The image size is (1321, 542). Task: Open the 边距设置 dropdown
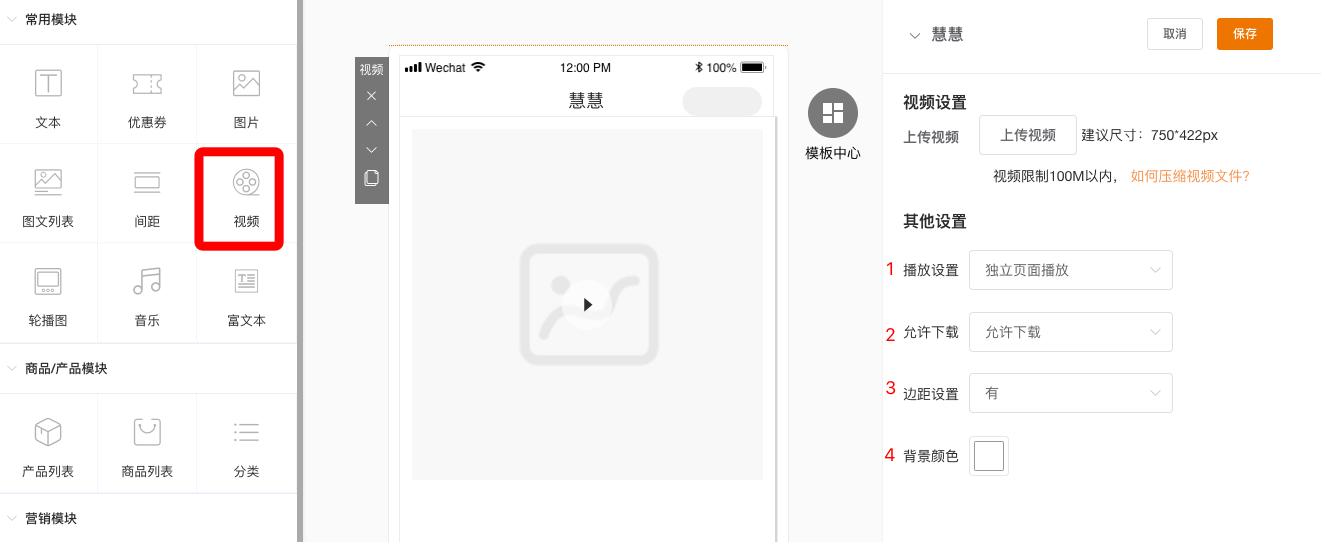(x=1070, y=393)
